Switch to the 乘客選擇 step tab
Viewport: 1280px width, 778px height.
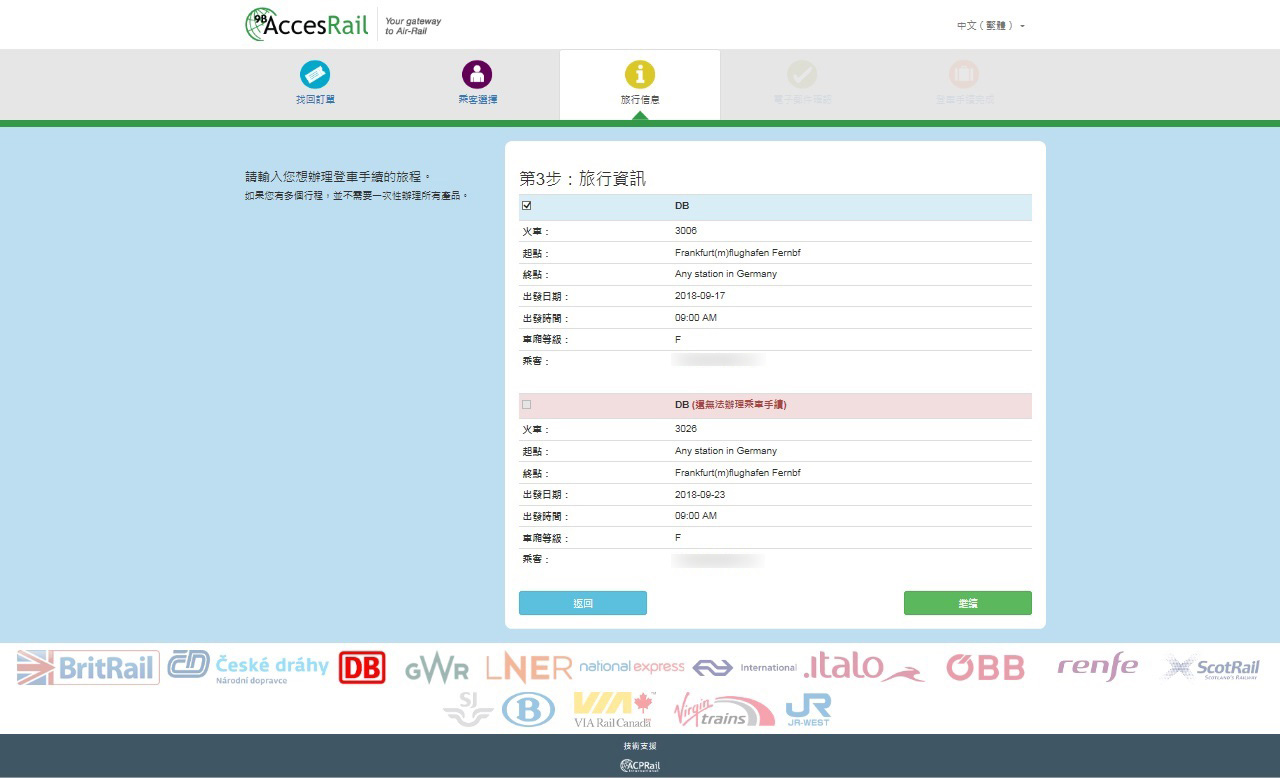pyautogui.click(x=477, y=99)
